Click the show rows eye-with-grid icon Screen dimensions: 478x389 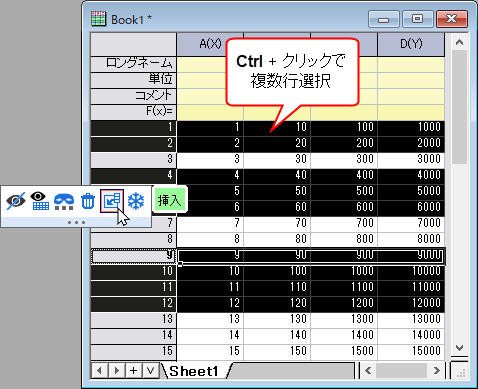click(x=40, y=201)
